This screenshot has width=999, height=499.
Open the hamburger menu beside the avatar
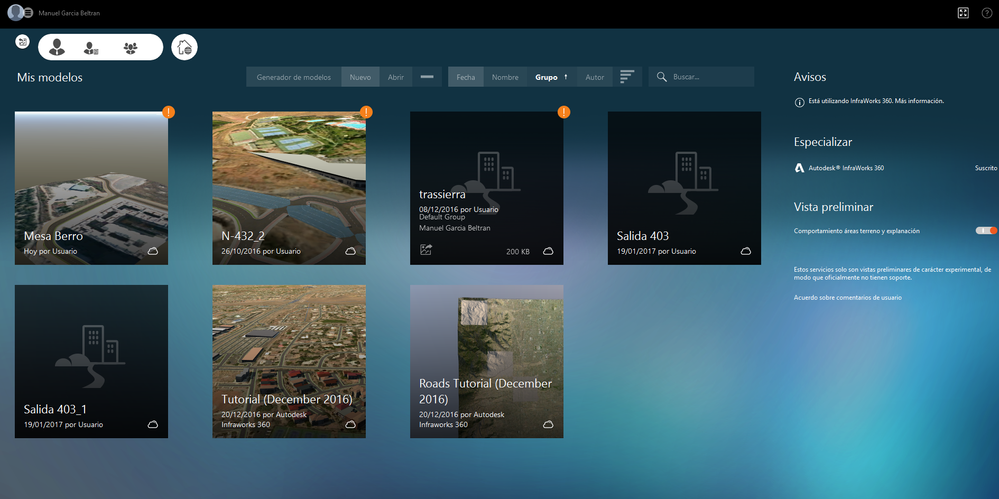pos(29,13)
